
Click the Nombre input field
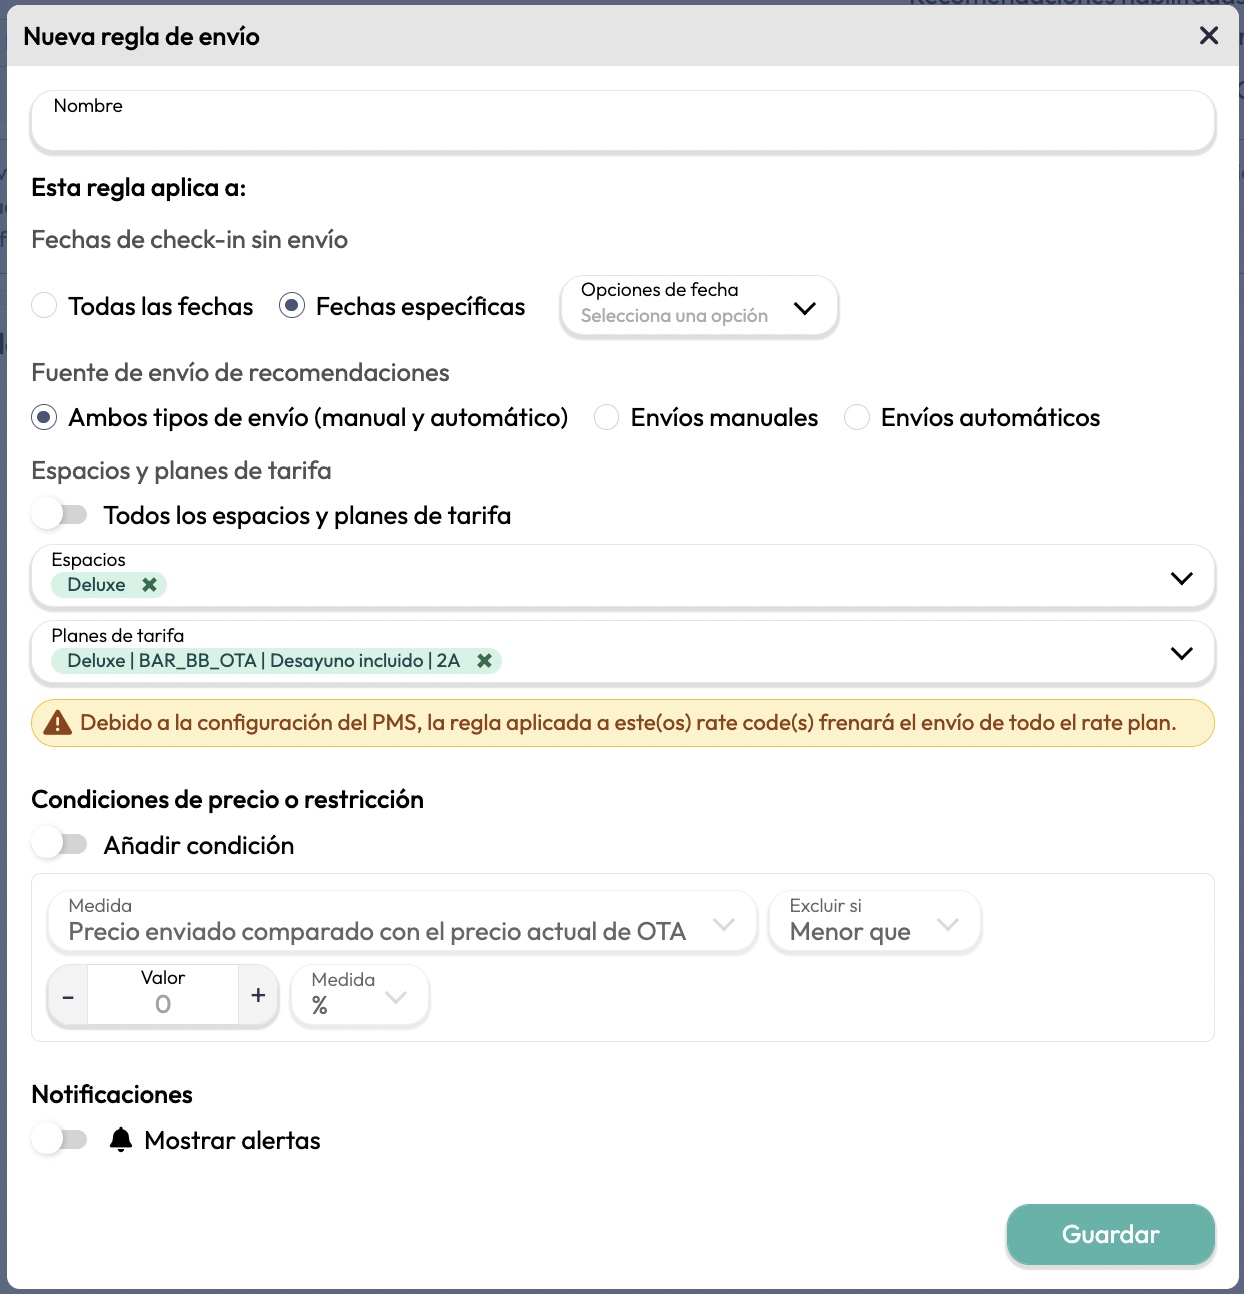click(x=622, y=122)
